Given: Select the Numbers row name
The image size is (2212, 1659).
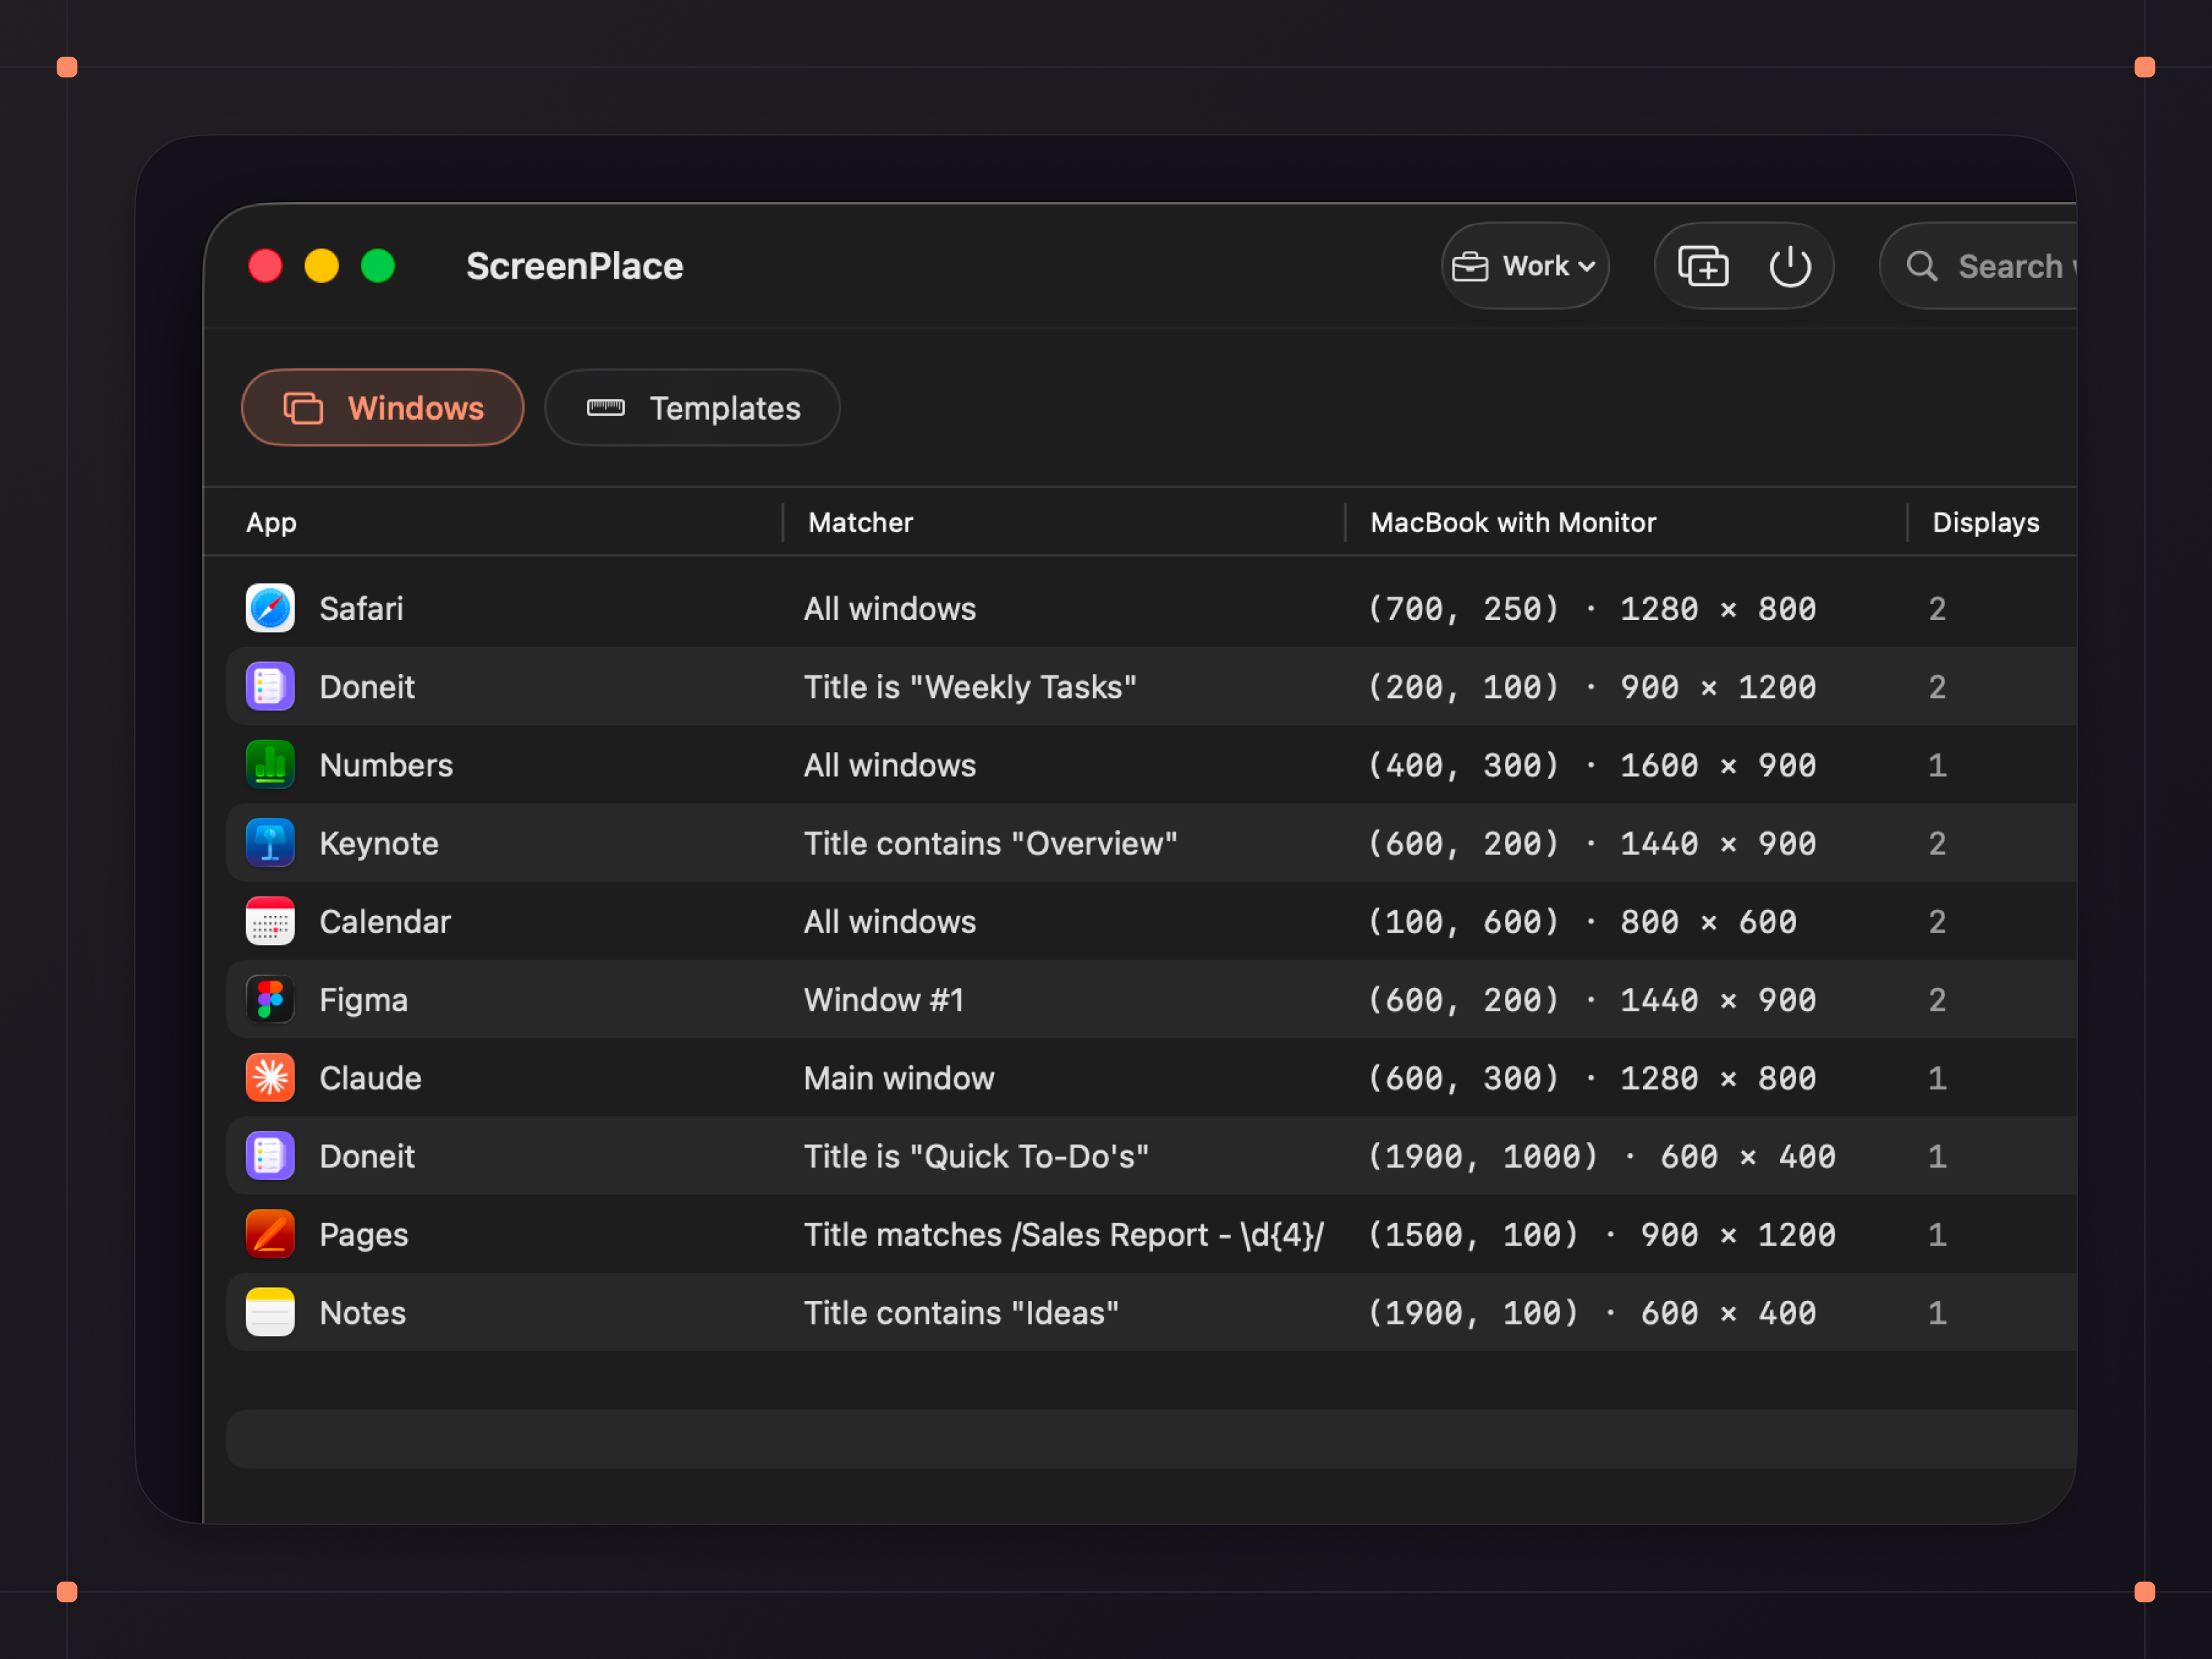Looking at the screenshot, I should [386, 766].
